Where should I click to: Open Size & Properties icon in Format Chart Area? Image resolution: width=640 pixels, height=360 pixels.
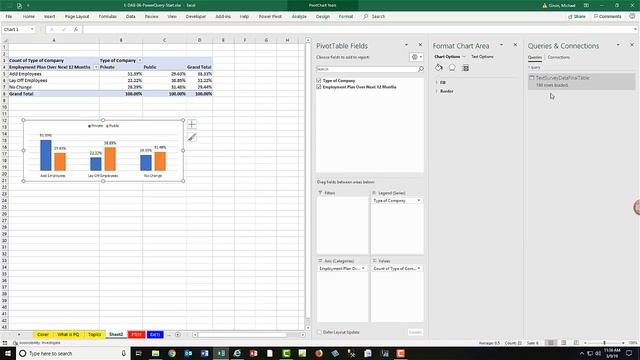pyautogui.click(x=466, y=68)
